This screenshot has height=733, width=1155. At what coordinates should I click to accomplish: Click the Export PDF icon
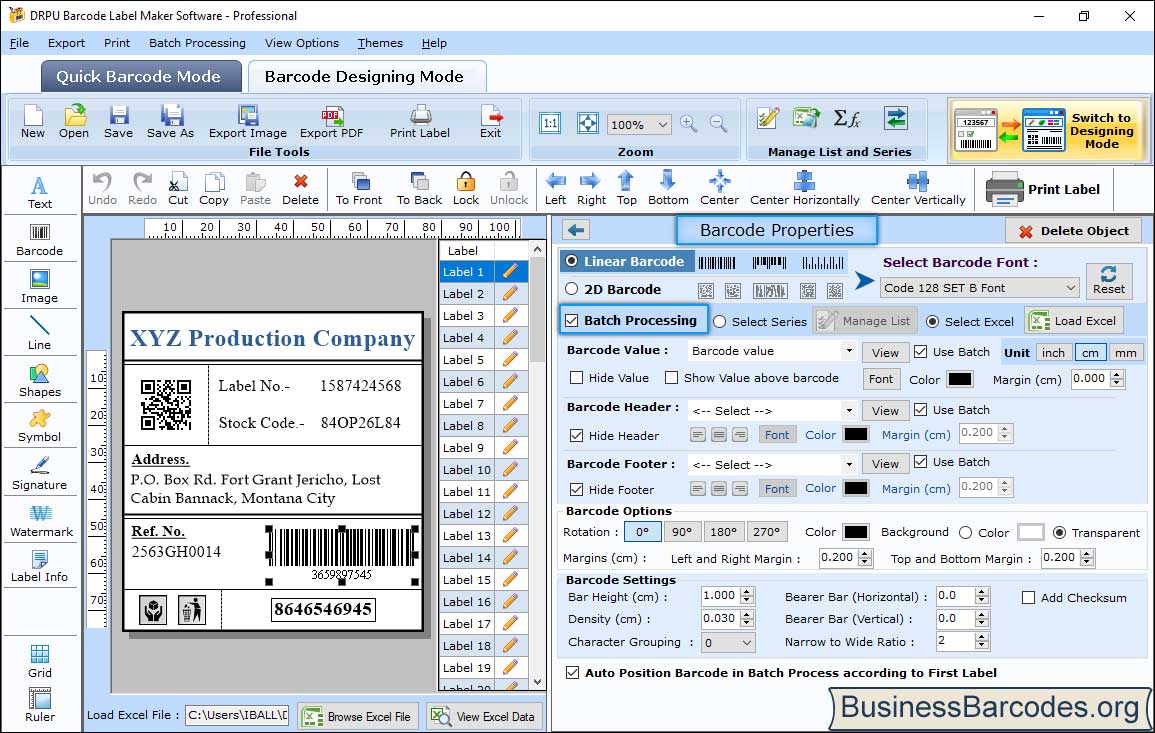[x=331, y=122]
